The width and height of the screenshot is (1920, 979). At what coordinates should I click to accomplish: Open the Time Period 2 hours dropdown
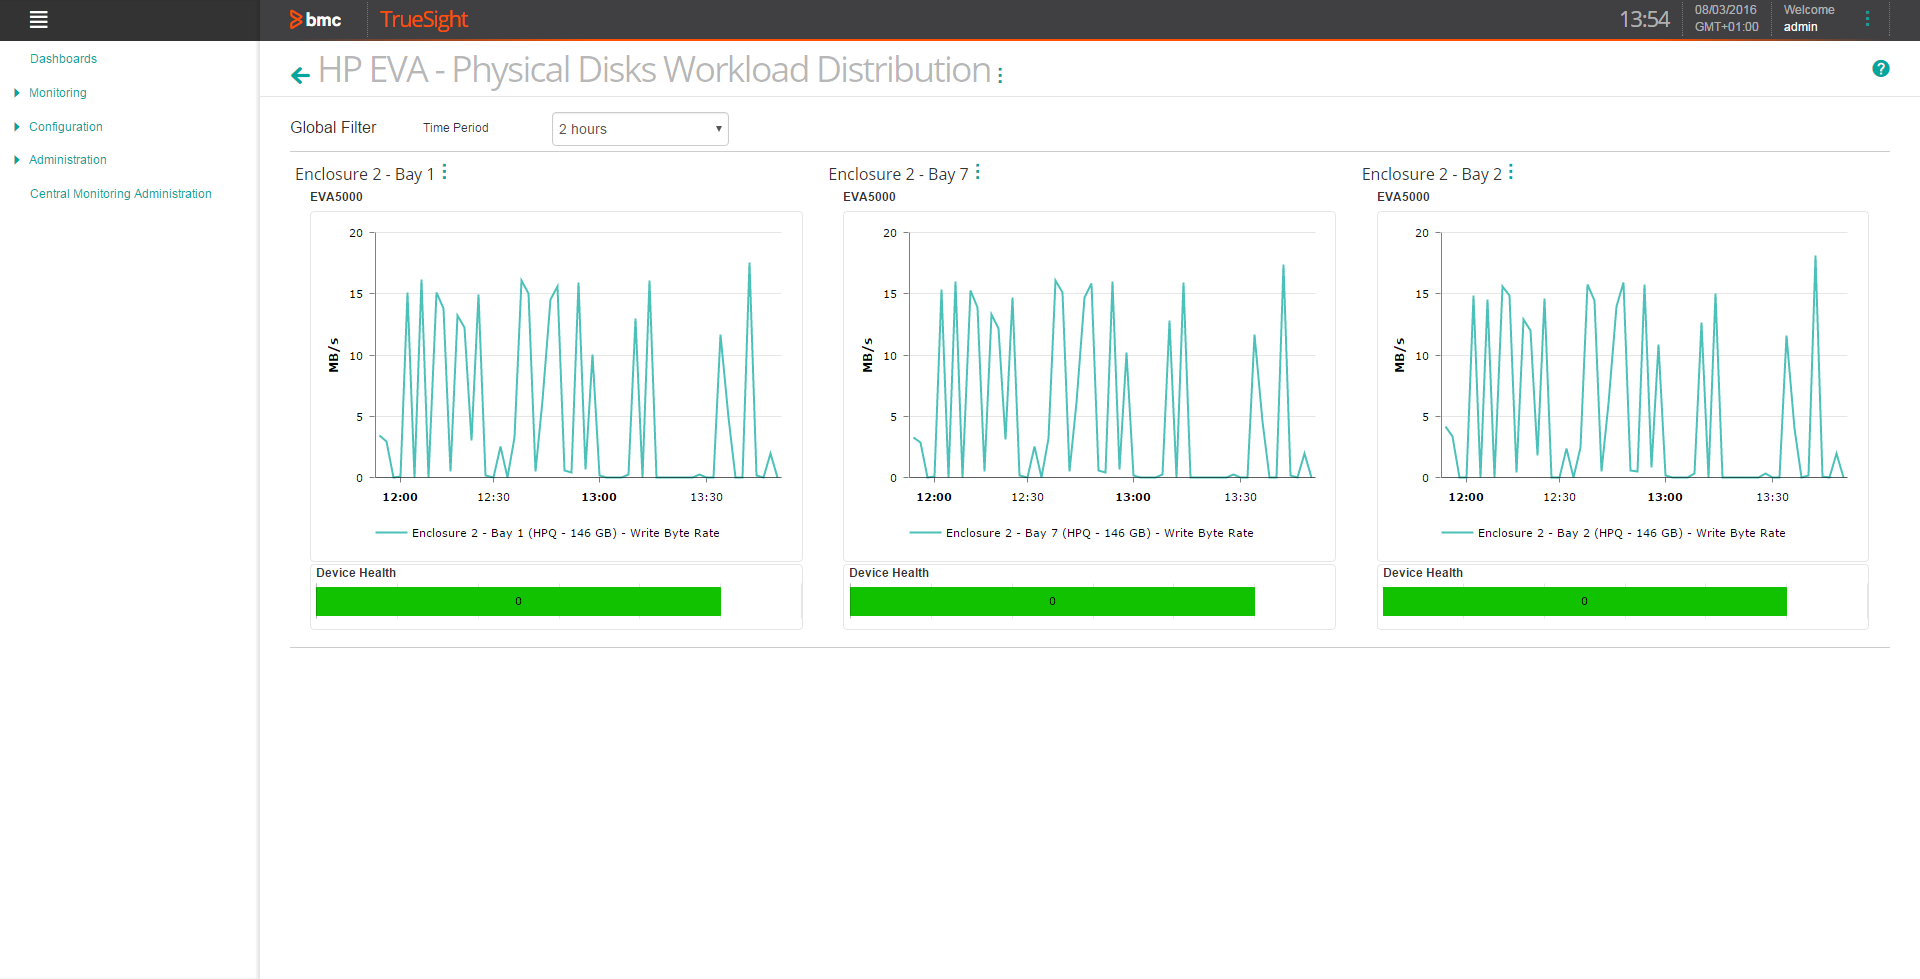pyautogui.click(x=640, y=129)
